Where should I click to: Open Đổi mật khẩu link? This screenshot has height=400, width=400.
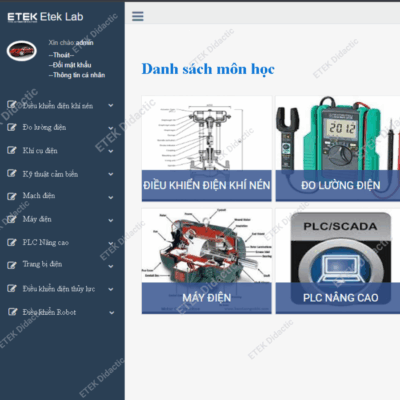[70, 65]
